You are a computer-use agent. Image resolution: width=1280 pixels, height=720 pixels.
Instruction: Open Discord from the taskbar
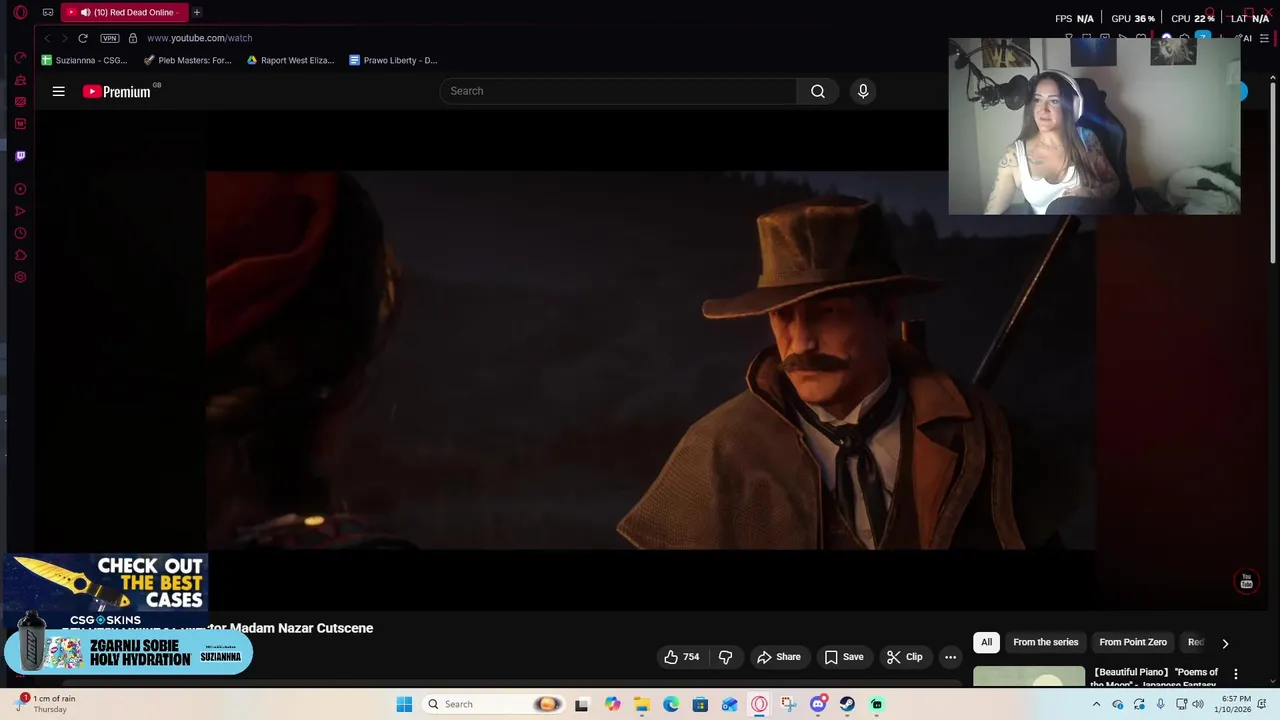pyautogui.click(x=818, y=704)
